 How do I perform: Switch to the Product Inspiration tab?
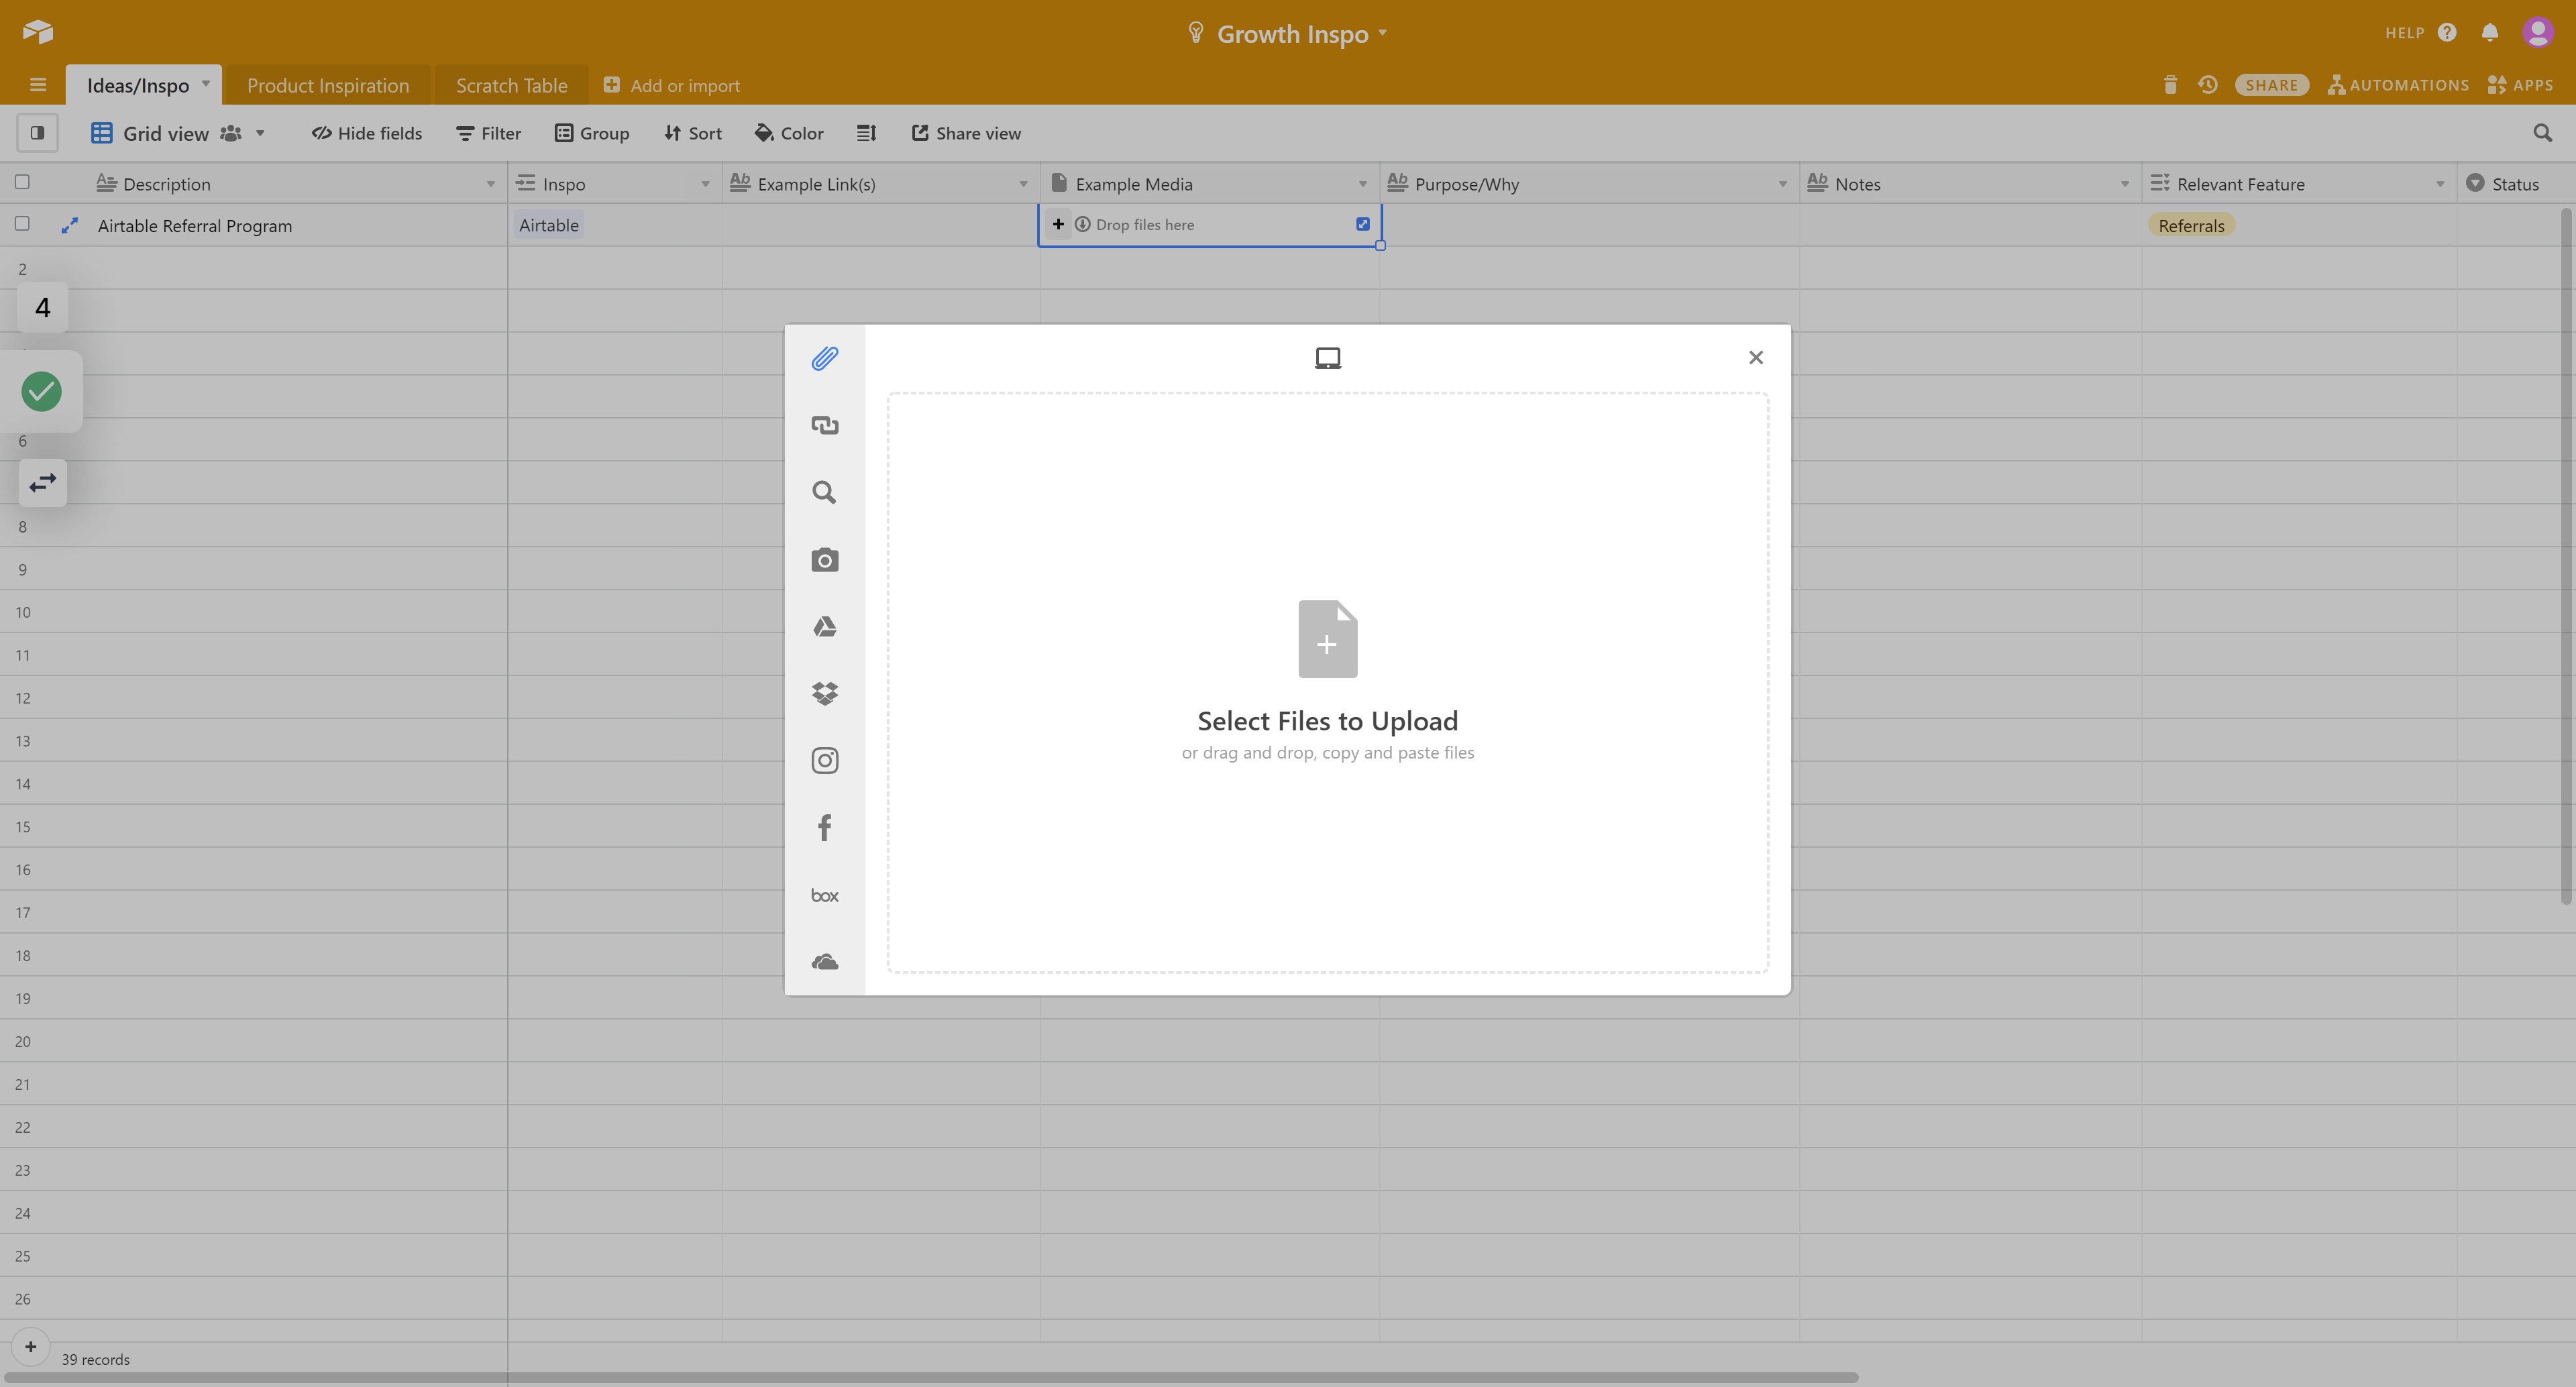click(328, 85)
